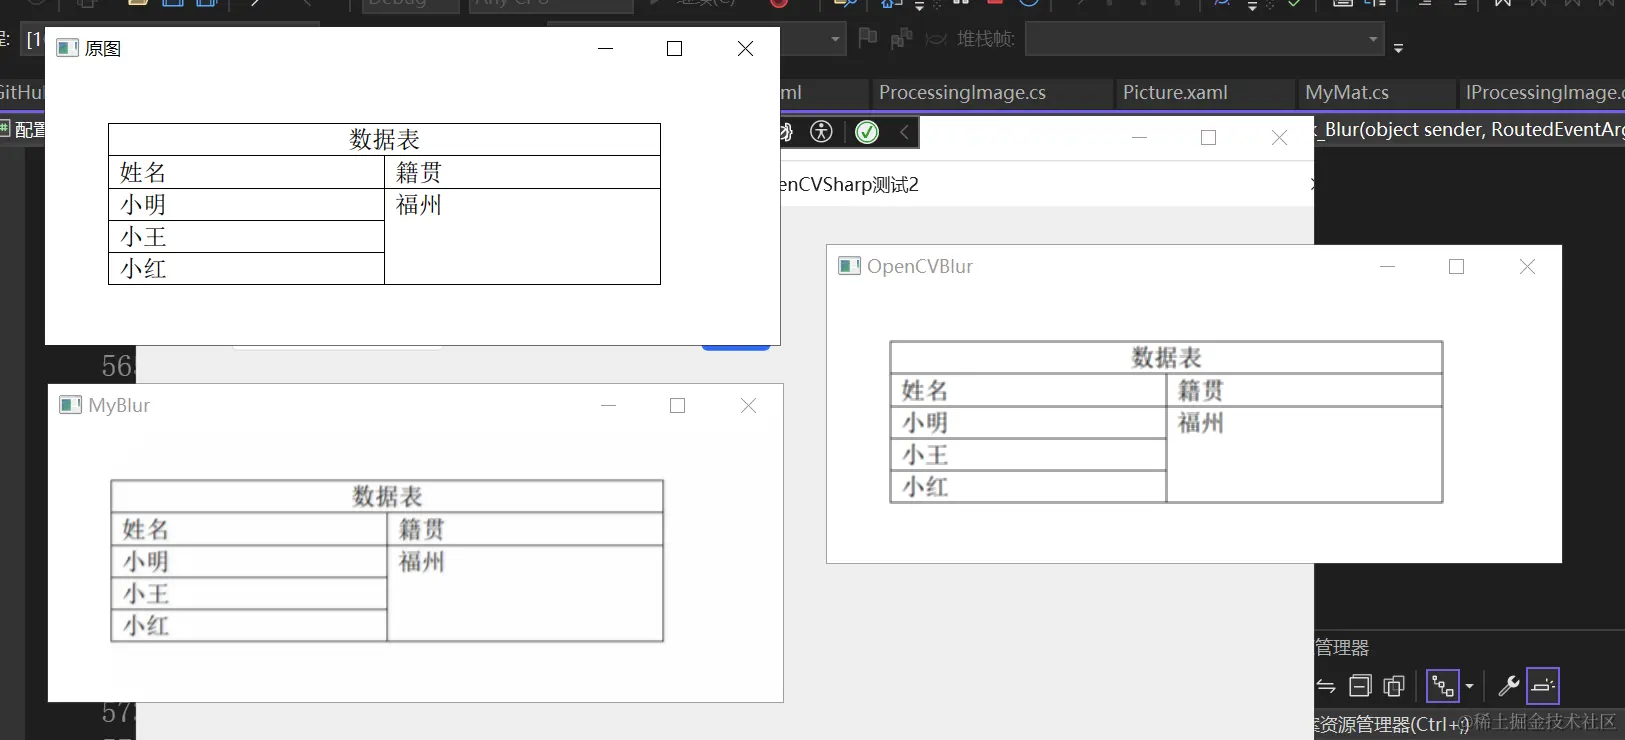Viewport: 1625px width, 740px height.
Task: Click 数据表 header in the 原图 window
Action: tap(384, 139)
